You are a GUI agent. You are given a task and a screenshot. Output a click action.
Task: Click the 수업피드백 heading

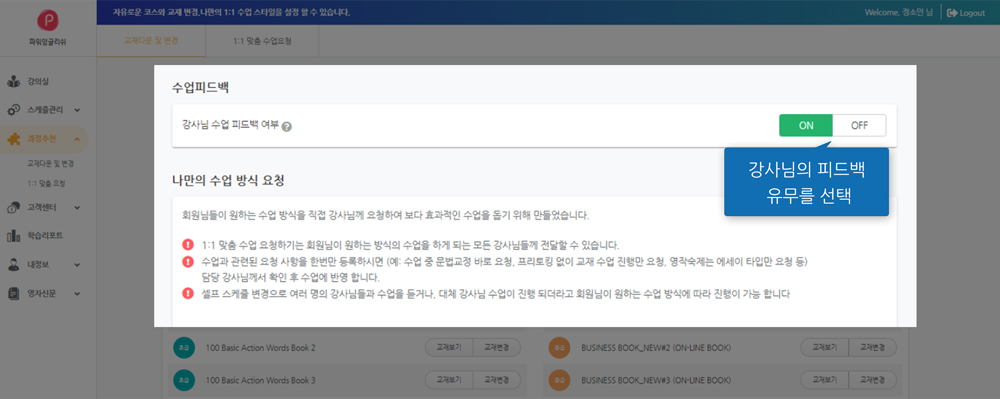point(201,88)
